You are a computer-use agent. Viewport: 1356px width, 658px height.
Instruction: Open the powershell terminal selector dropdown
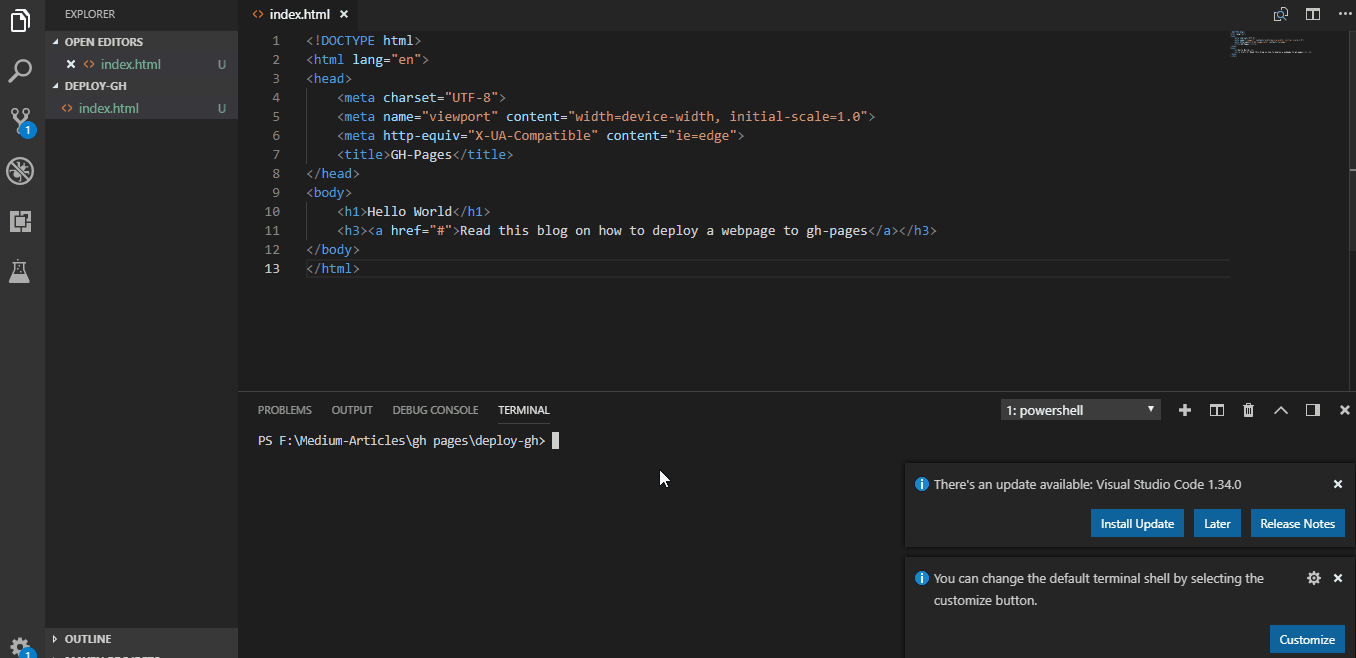point(1081,410)
